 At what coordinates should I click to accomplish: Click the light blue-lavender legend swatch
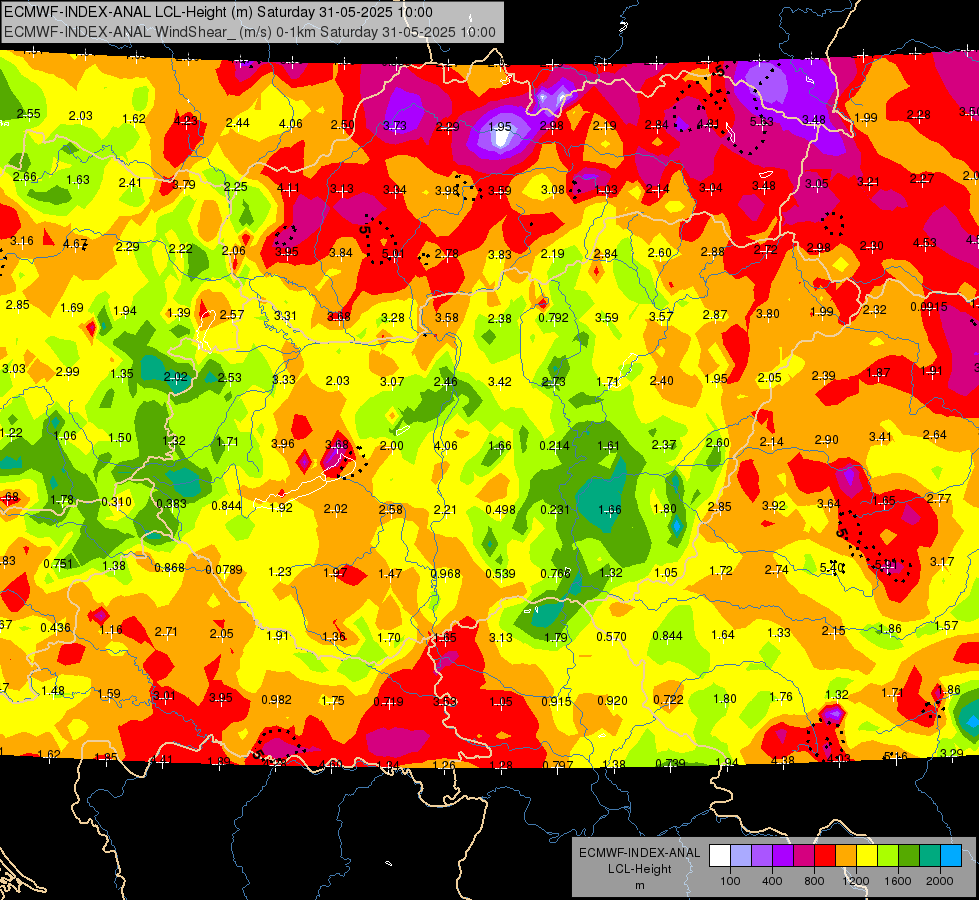pyautogui.click(x=741, y=855)
